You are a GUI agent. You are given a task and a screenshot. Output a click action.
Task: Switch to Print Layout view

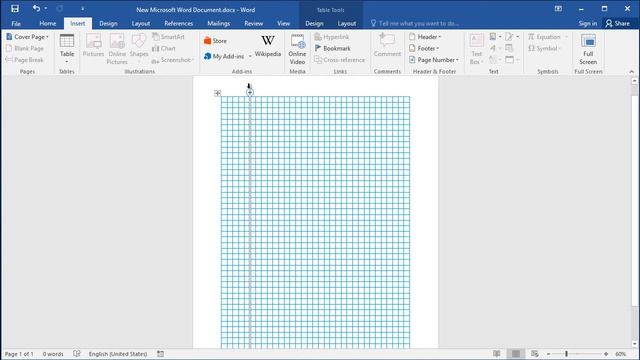(516, 354)
